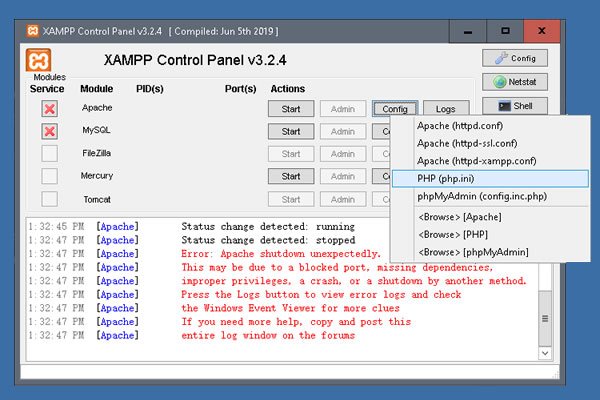Image resolution: width=600 pixels, height=400 pixels.
Task: Select Apache (httpd.conf) from the menu
Action: (x=490, y=126)
